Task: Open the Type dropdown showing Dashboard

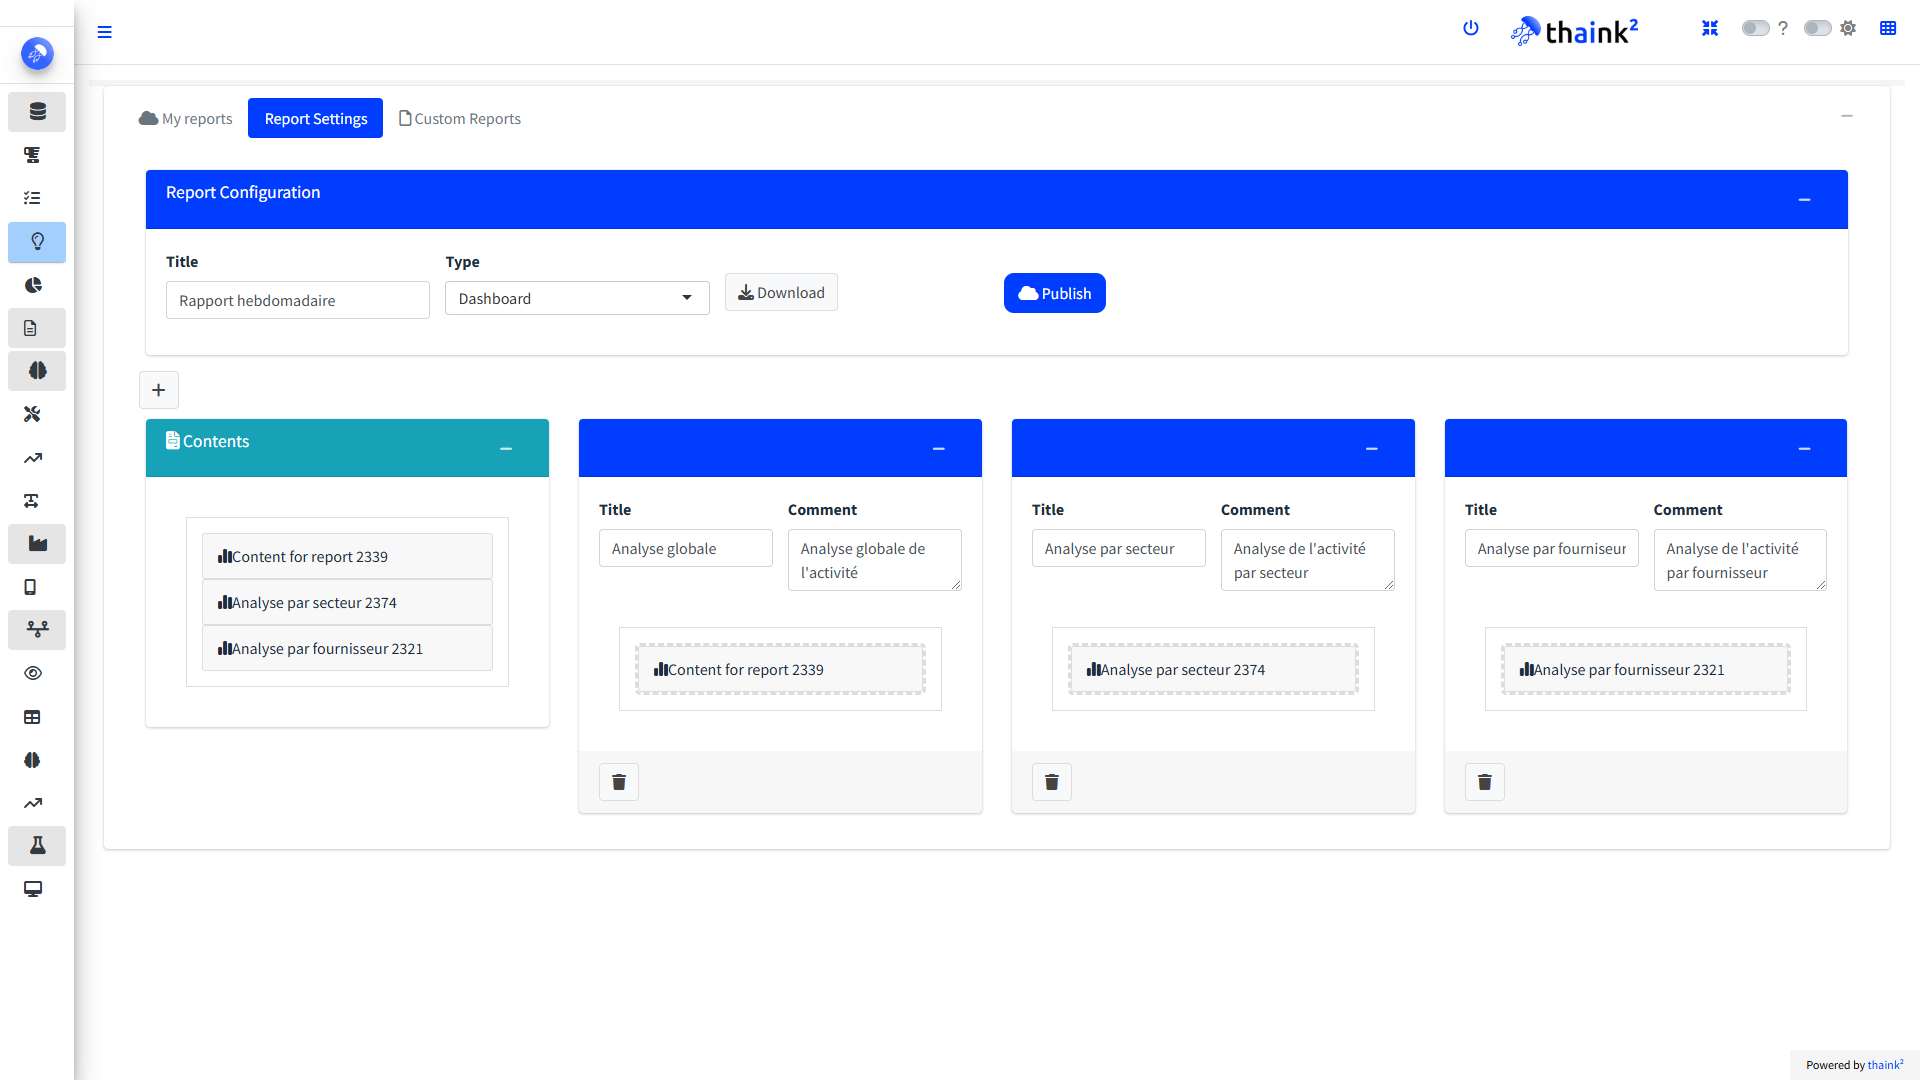Action: (577, 298)
